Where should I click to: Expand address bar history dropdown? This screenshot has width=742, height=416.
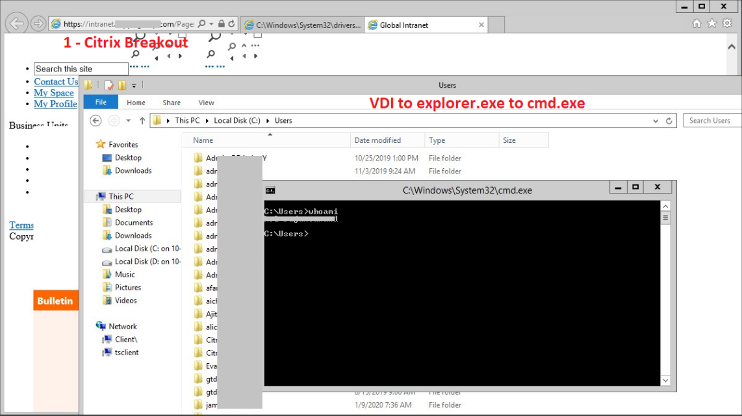pyautogui.click(x=655, y=121)
